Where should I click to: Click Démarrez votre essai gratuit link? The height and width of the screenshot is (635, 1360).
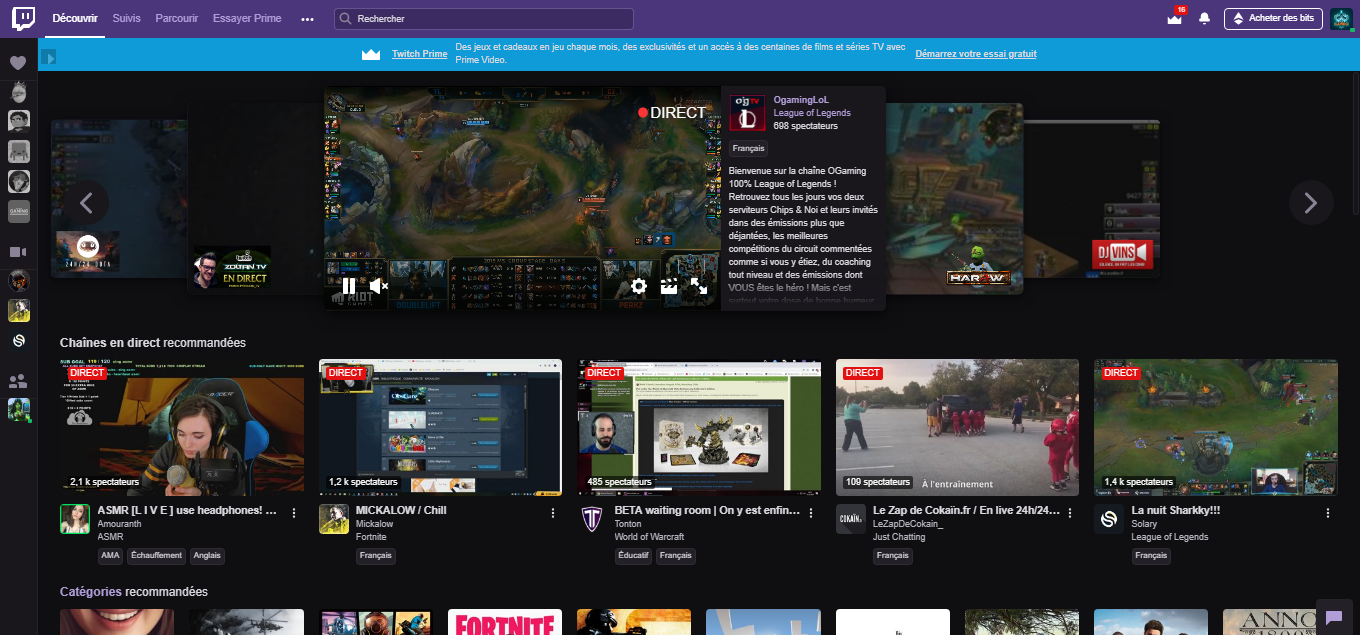[975, 54]
